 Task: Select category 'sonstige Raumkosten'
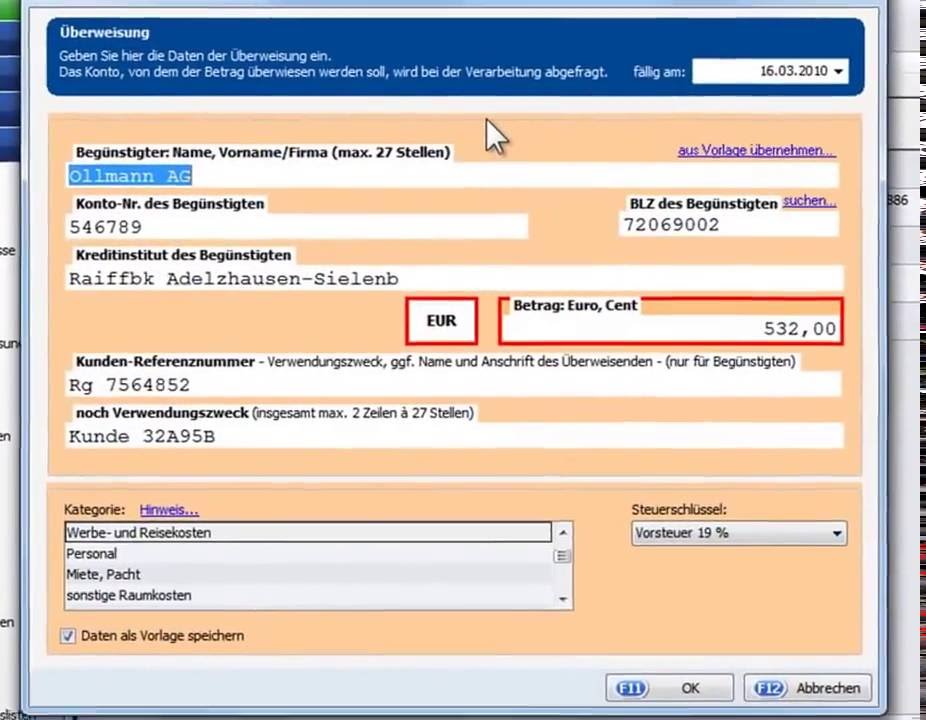click(x=308, y=595)
